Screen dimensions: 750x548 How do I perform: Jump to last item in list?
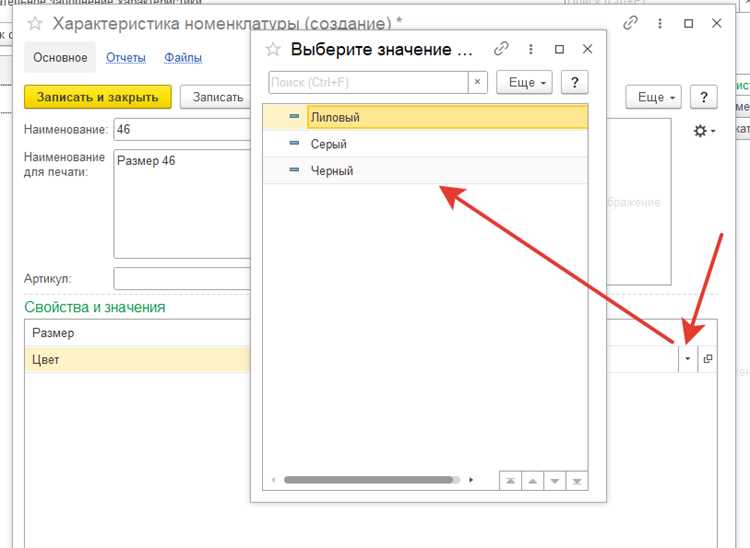pyautogui.click(x=577, y=481)
